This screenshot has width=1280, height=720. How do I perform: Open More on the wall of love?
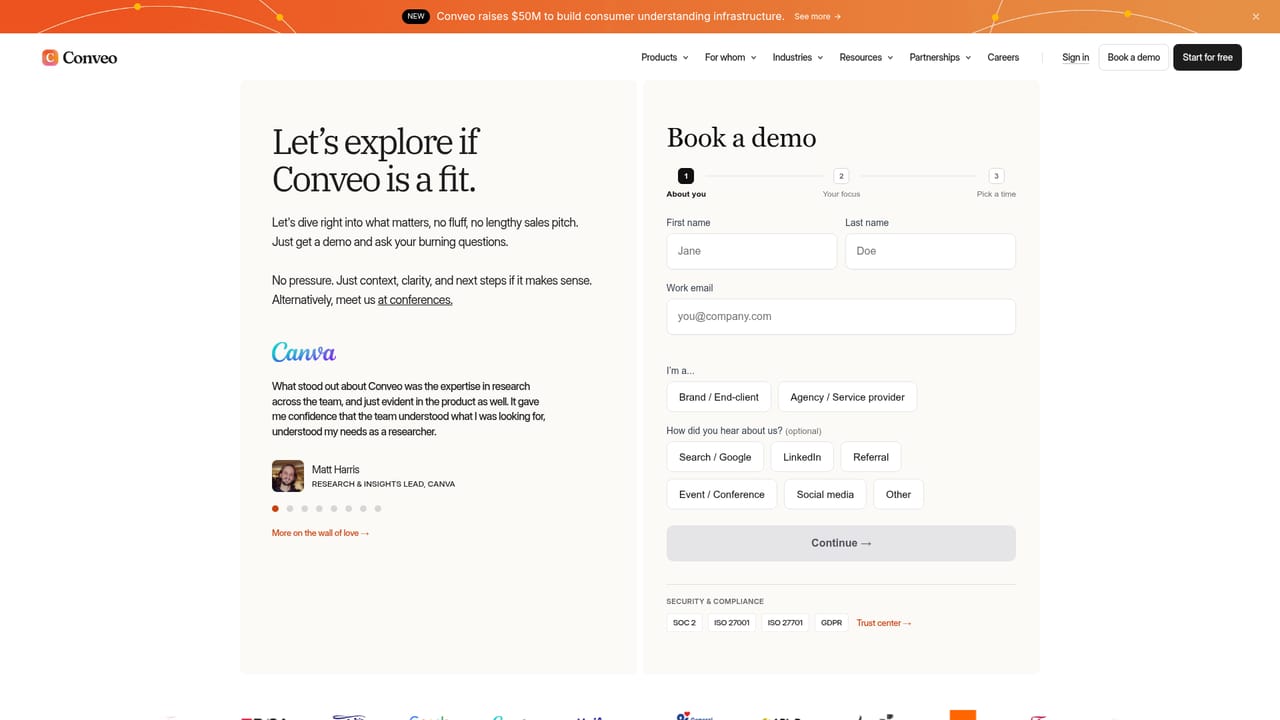tap(321, 533)
